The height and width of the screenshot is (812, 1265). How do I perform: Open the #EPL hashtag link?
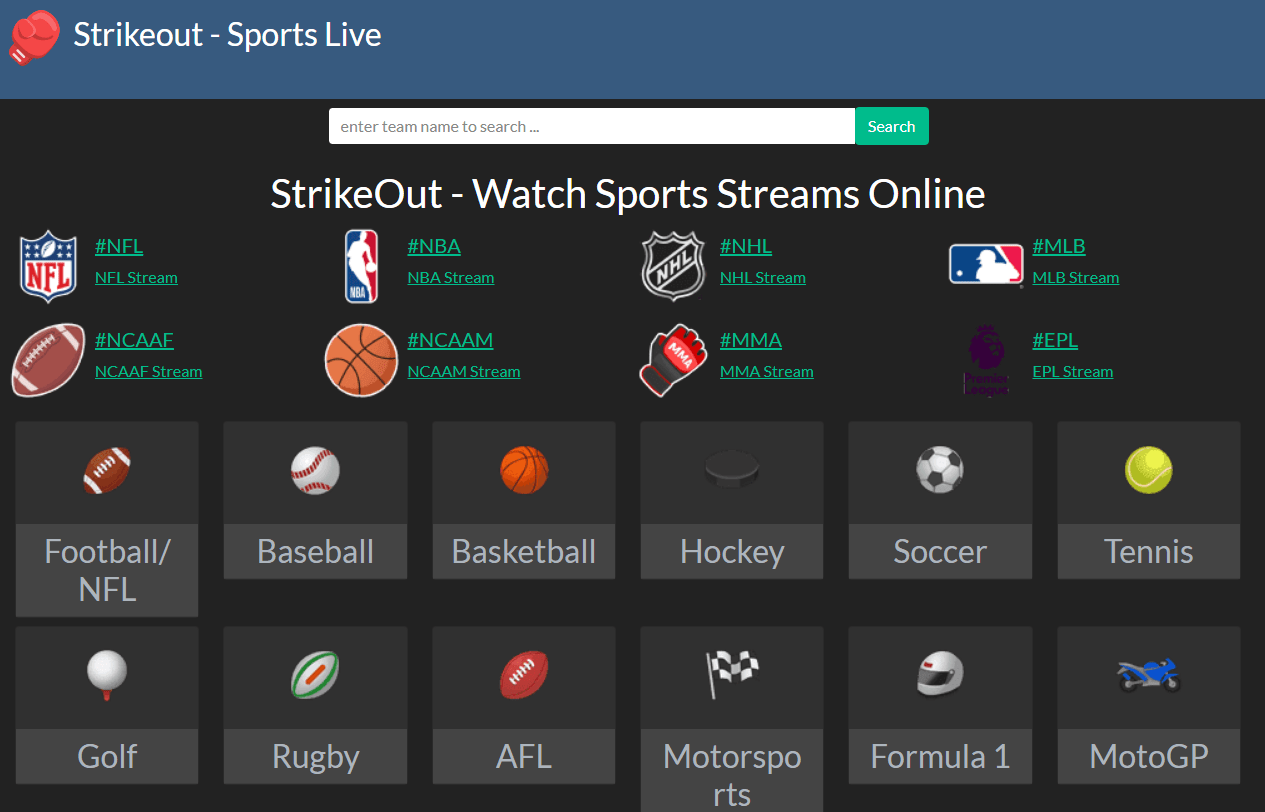pos(1055,340)
